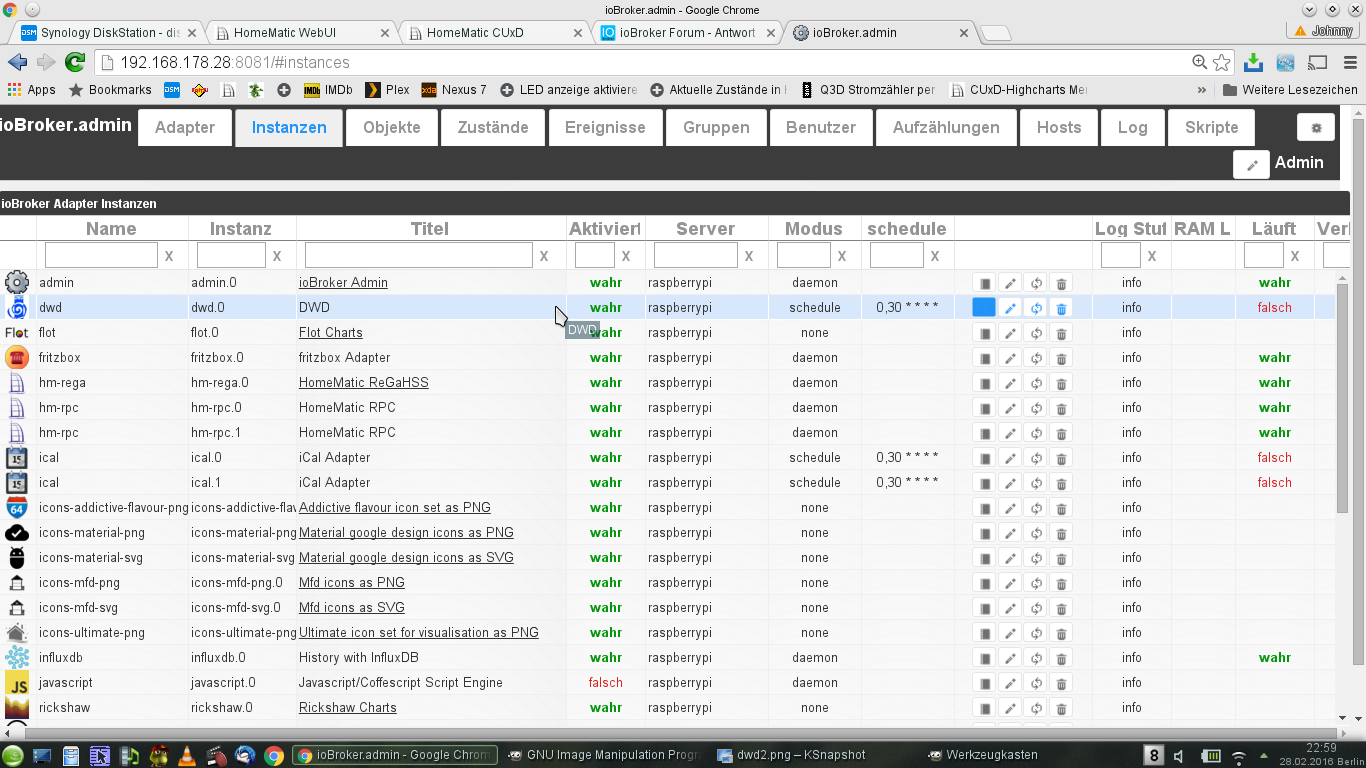1366x768 pixels.
Task: Click the Name column filter field
Action: (x=101, y=256)
